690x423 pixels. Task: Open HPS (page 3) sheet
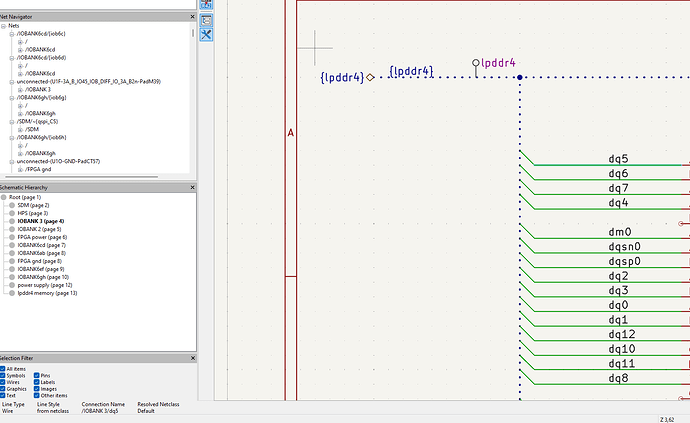pyautogui.click(x=33, y=213)
